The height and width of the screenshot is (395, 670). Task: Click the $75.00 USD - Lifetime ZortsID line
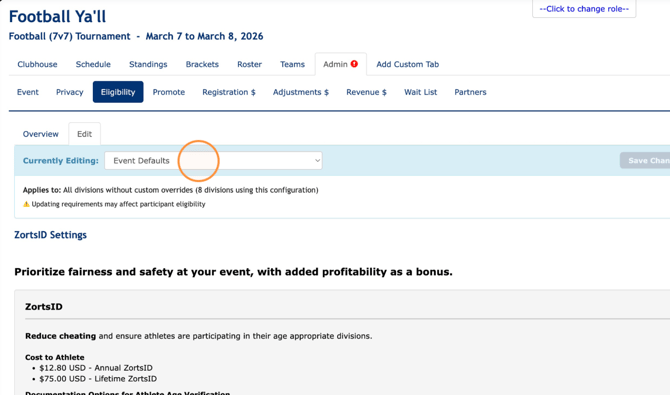point(98,379)
